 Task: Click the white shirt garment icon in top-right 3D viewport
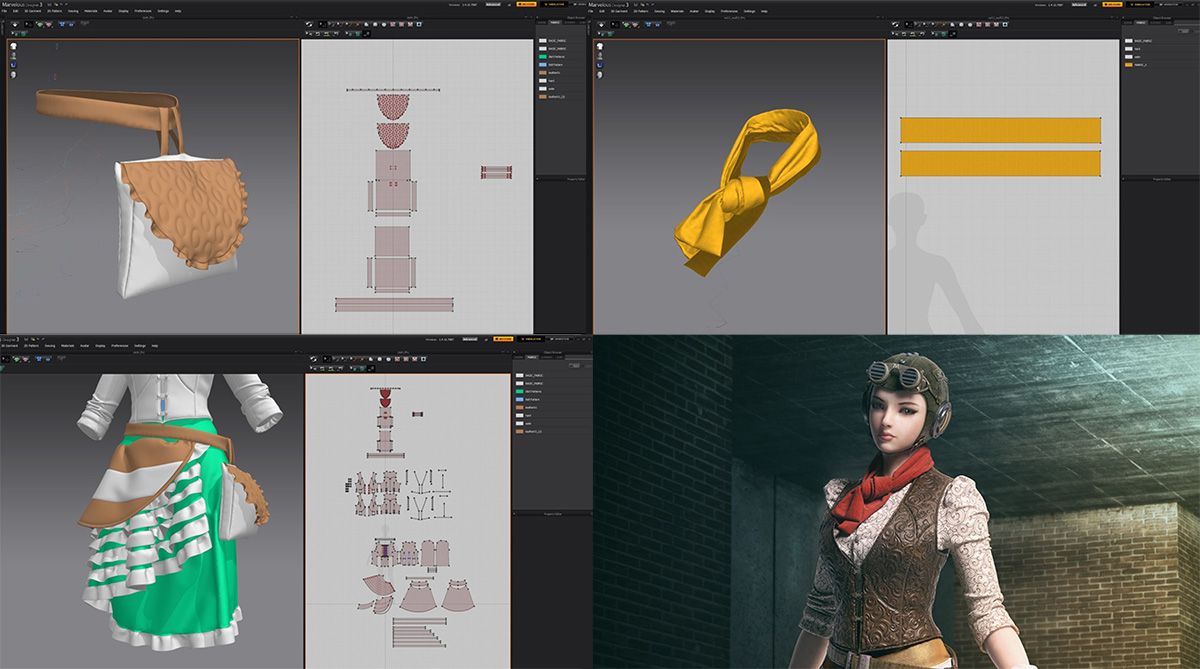[600, 47]
